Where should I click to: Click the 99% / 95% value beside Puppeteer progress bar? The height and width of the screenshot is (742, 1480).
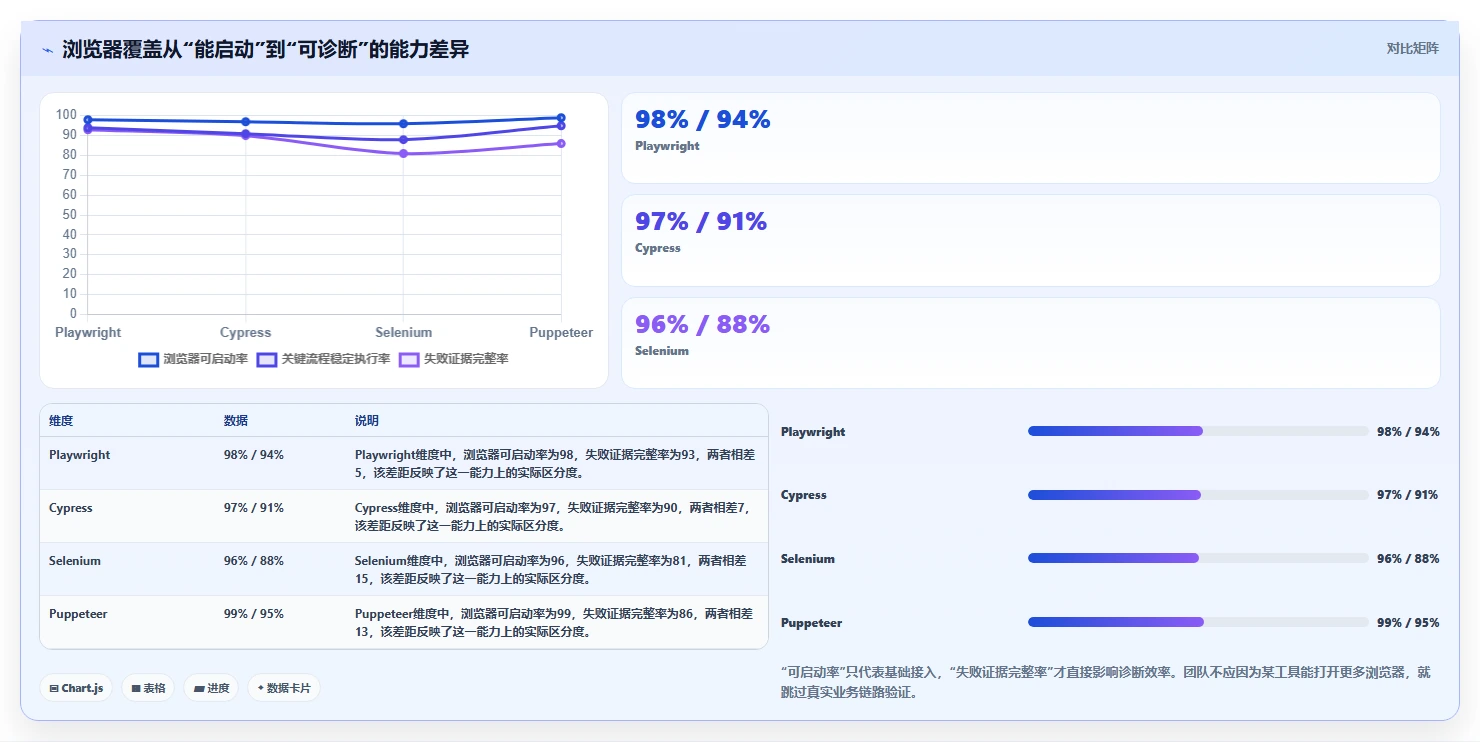pyautogui.click(x=1408, y=622)
